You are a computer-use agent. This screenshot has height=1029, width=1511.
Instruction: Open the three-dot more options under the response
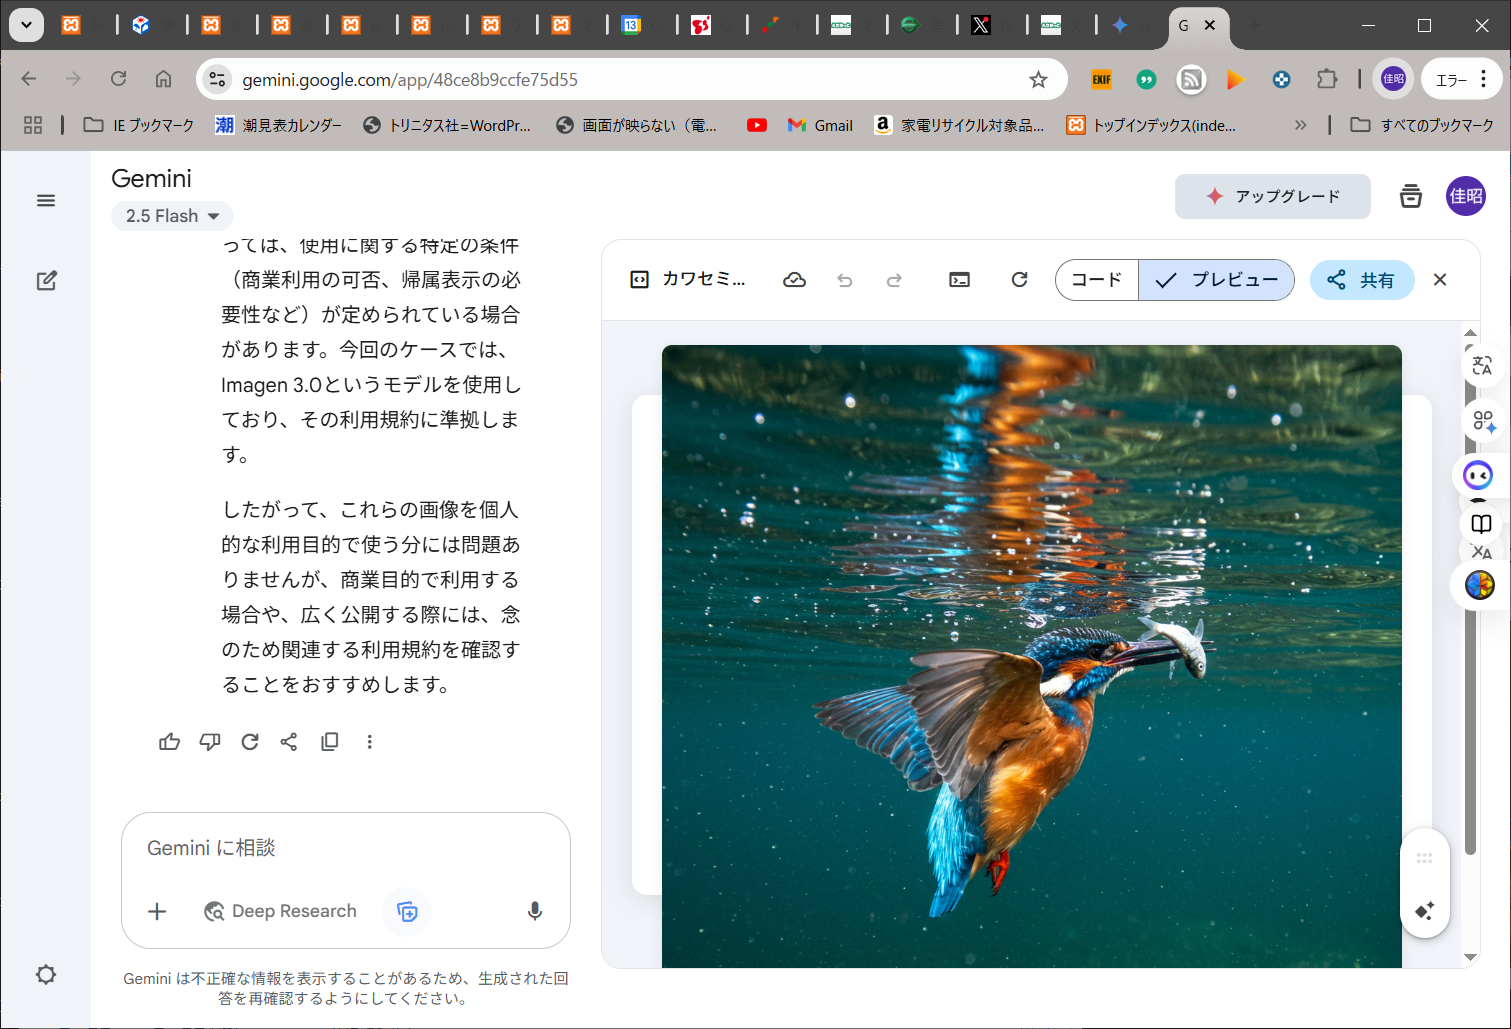click(369, 742)
